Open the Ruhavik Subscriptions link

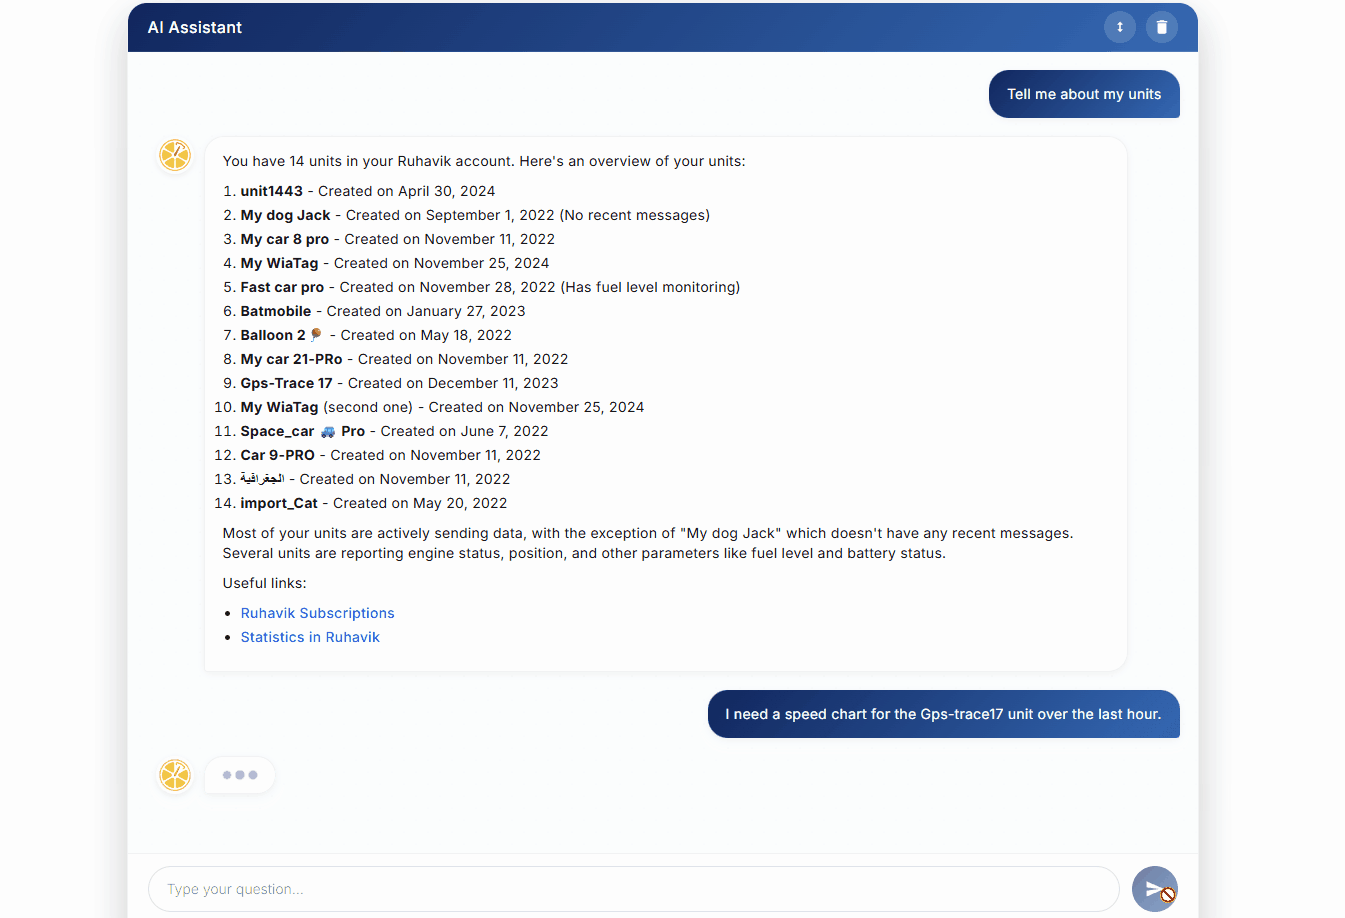point(317,613)
